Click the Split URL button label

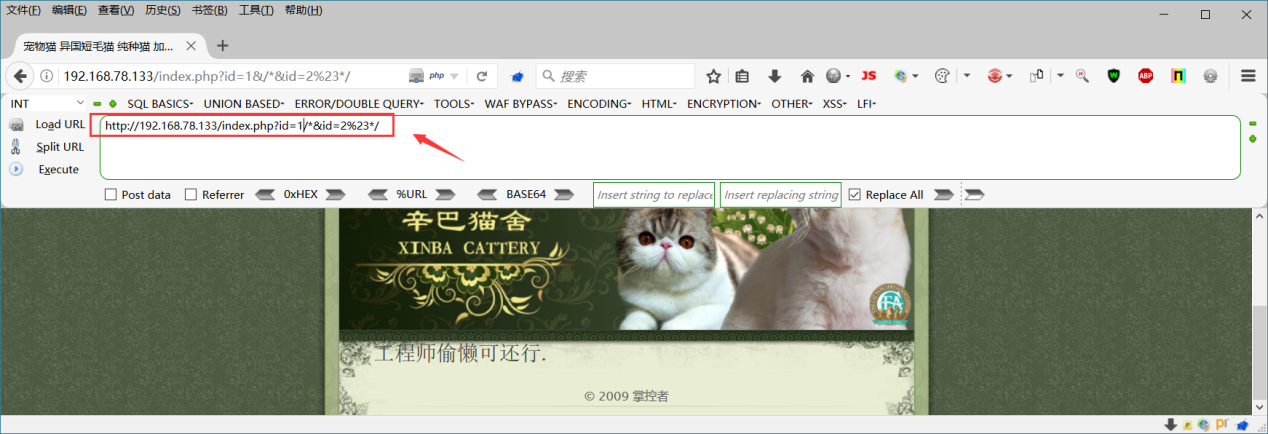[x=60, y=147]
